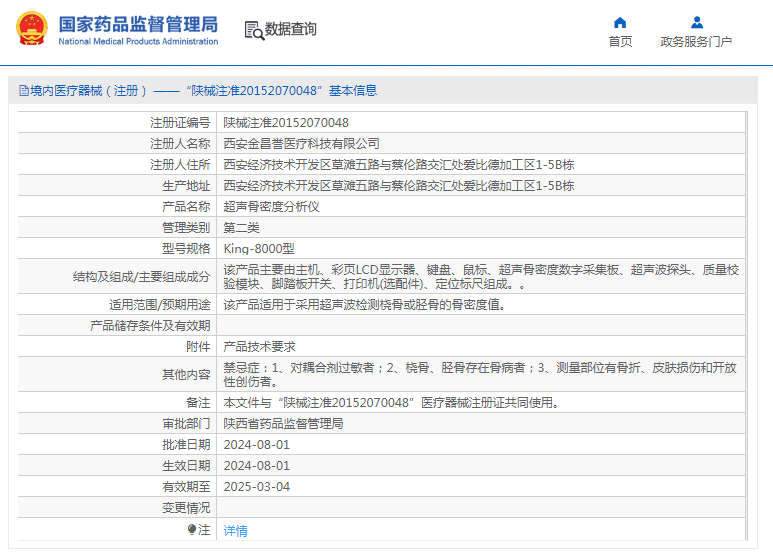Click the 适用范围/预期用途 label
773x553 pixels.
160,305
